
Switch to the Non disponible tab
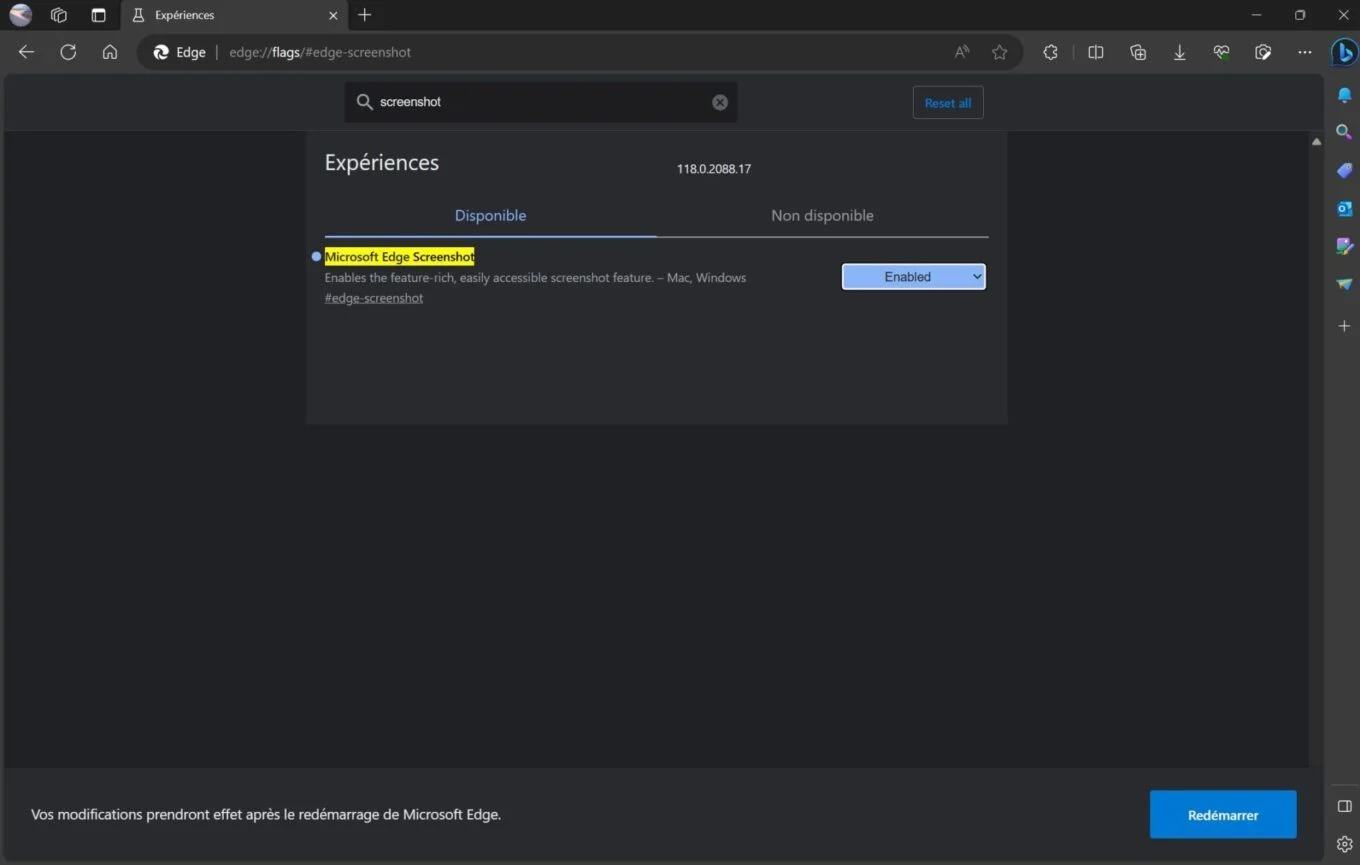pos(822,215)
